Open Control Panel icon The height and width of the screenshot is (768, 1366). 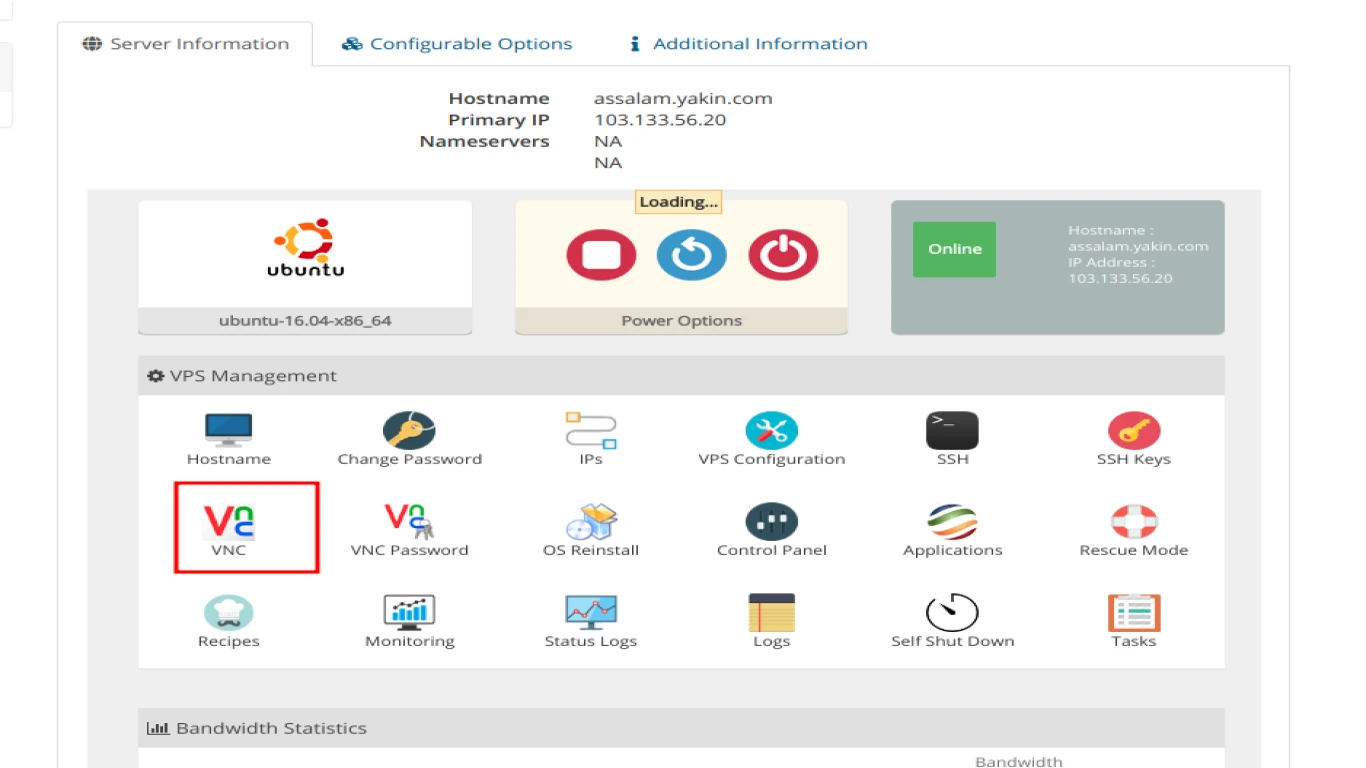(771, 521)
